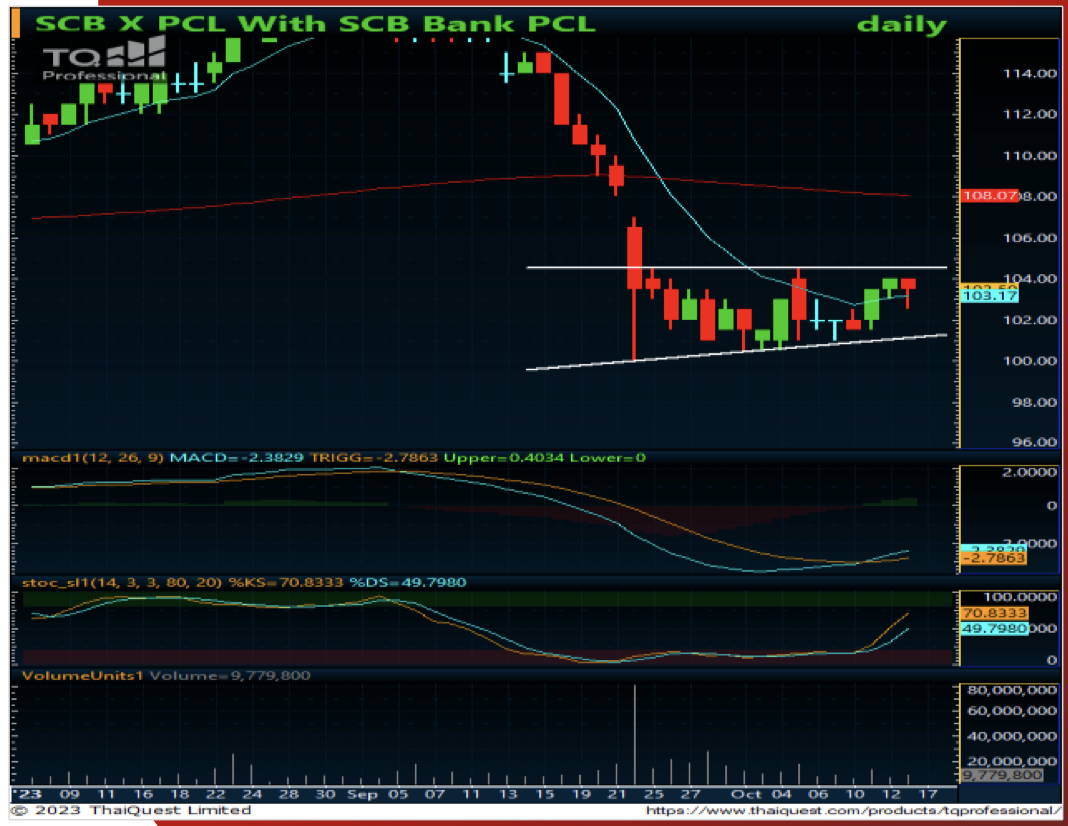Select the orange 70.8333 stochastic axis tag

[x=994, y=613]
